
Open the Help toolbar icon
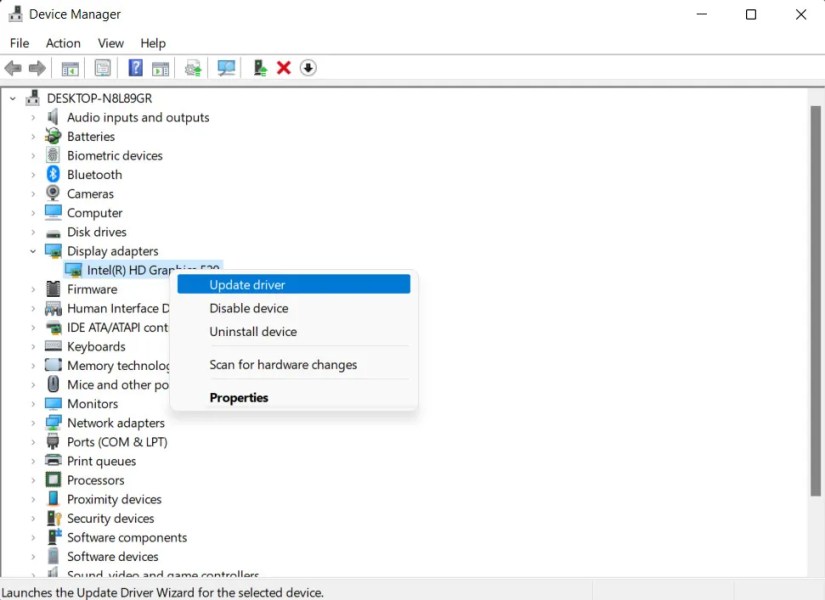135,67
